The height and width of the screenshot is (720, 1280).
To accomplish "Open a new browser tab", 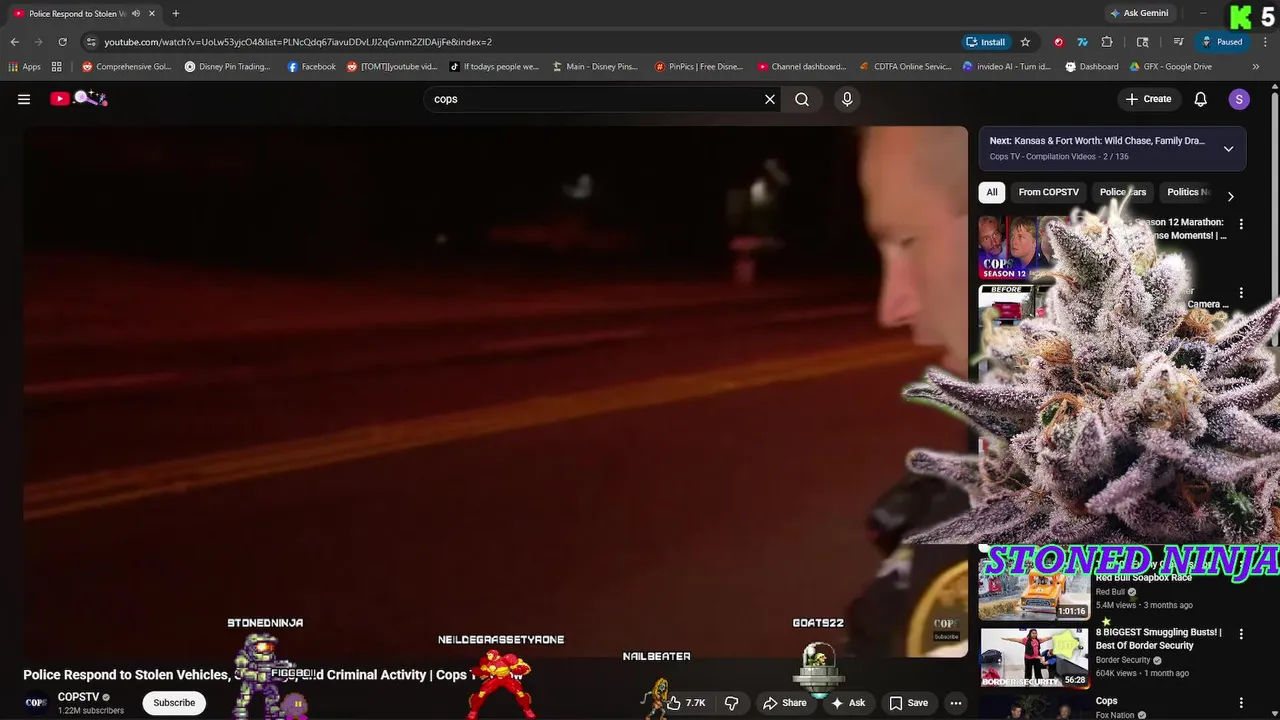I will pos(176,14).
